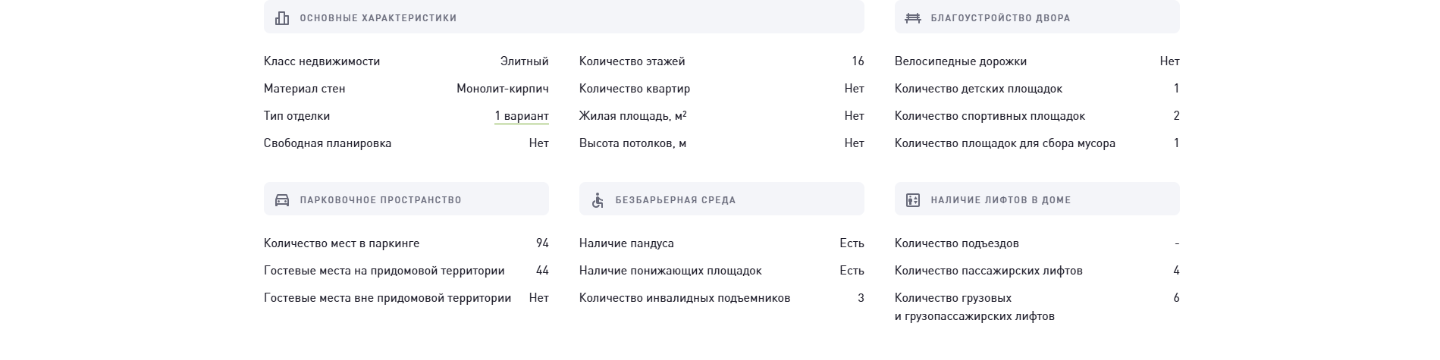Screen dimensions: 1440x360
Task: Click the wheelchair icon beside Безбарьерная среда
Action: click(597, 199)
